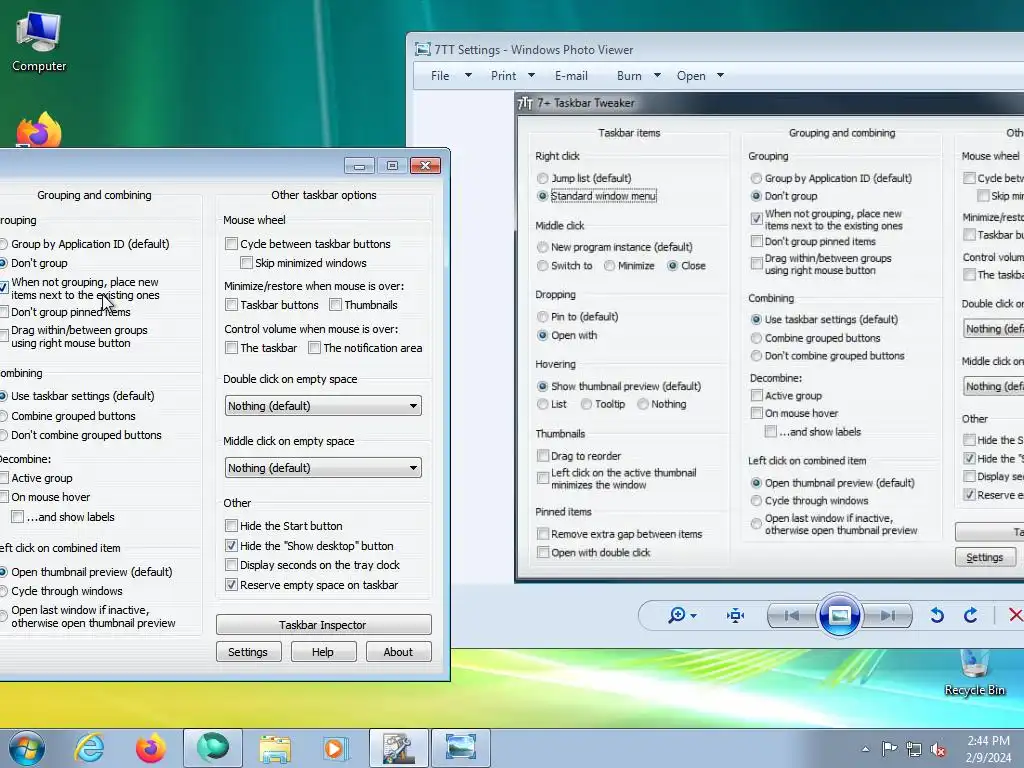Check Thumbnails minimize/restore option
This screenshot has height=768, width=1024.
click(336, 304)
